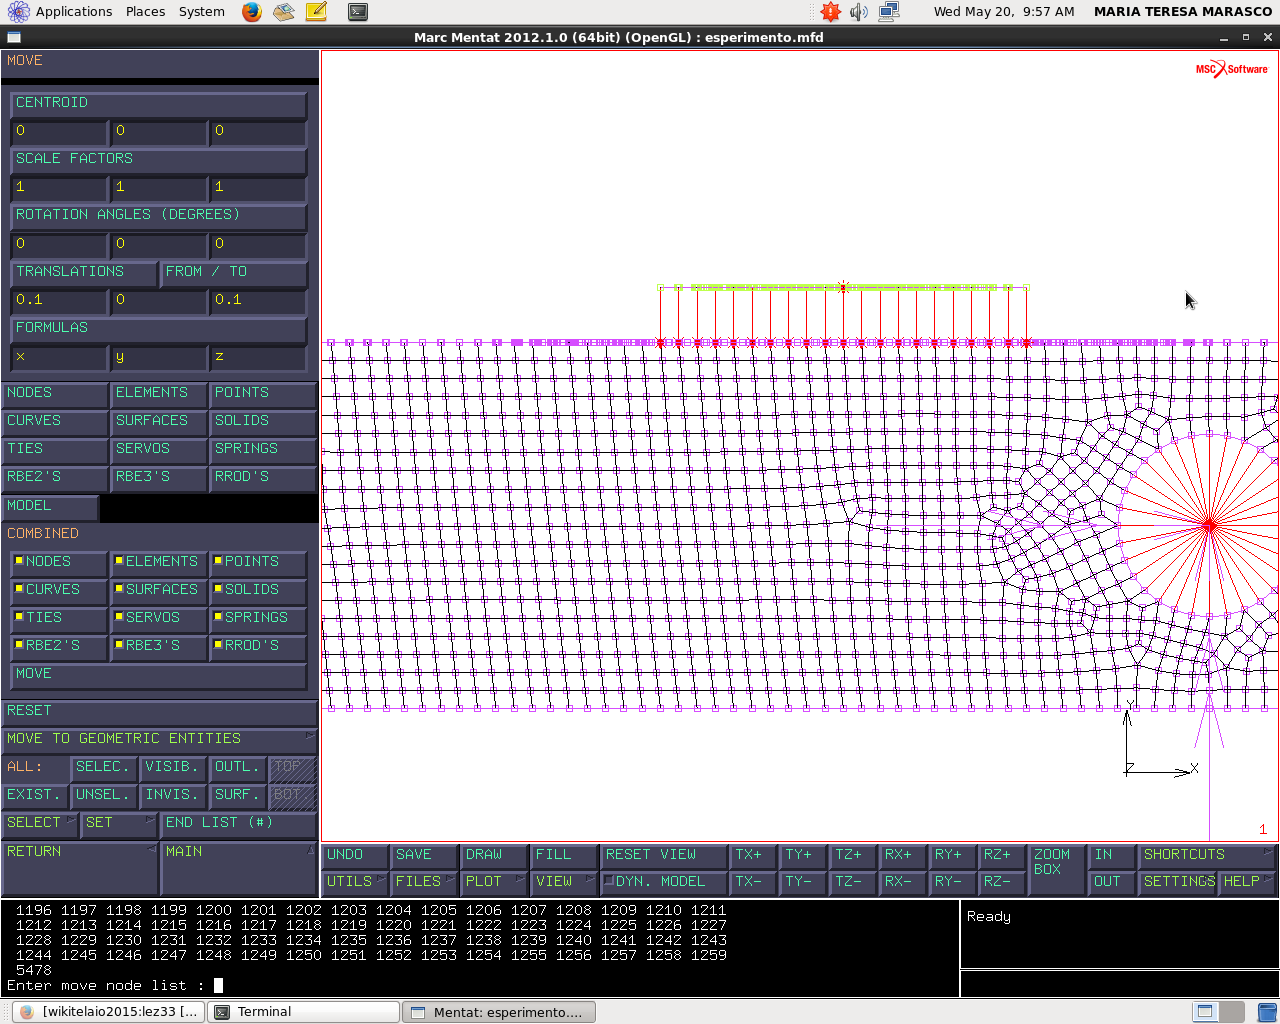Image resolution: width=1280 pixels, height=1024 pixels.
Task: Click the RZ- rotate button
Action: (x=1002, y=882)
